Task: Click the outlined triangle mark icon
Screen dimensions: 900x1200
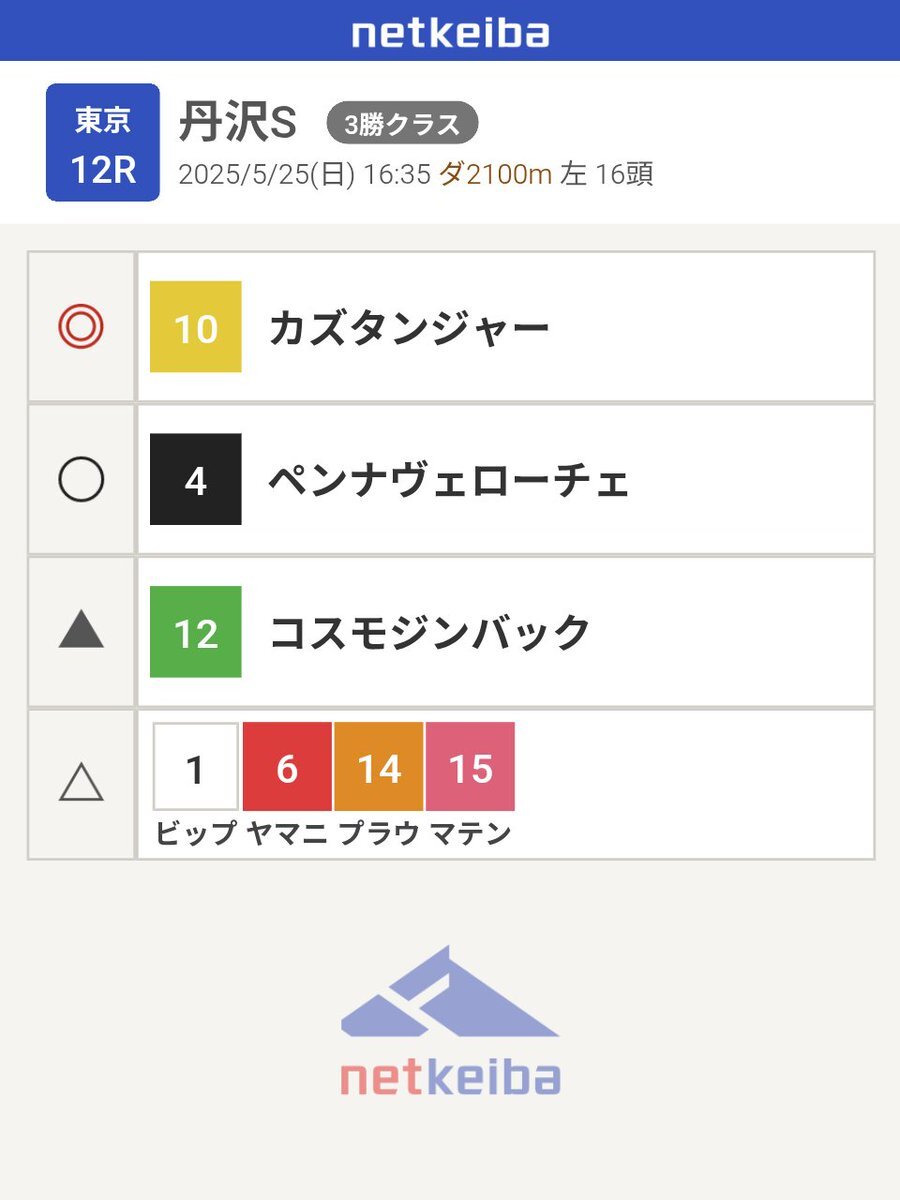Action: click(81, 780)
